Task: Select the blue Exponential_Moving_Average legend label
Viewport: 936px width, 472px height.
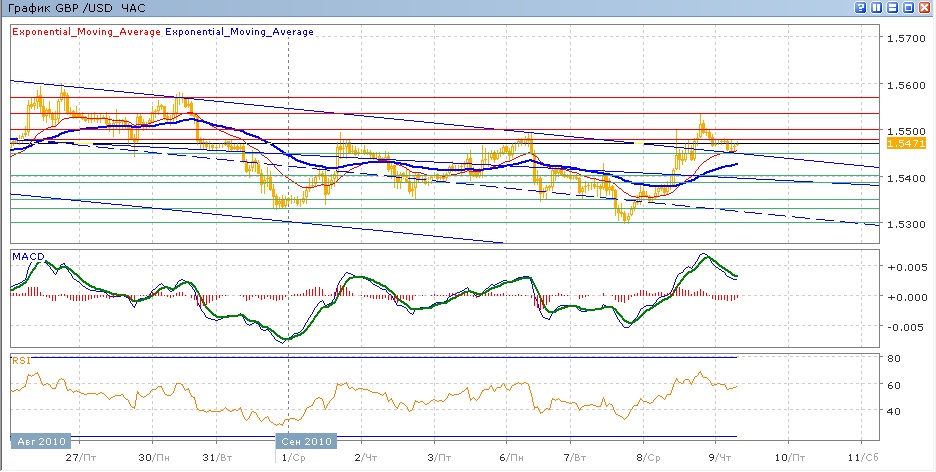Action: coord(239,32)
